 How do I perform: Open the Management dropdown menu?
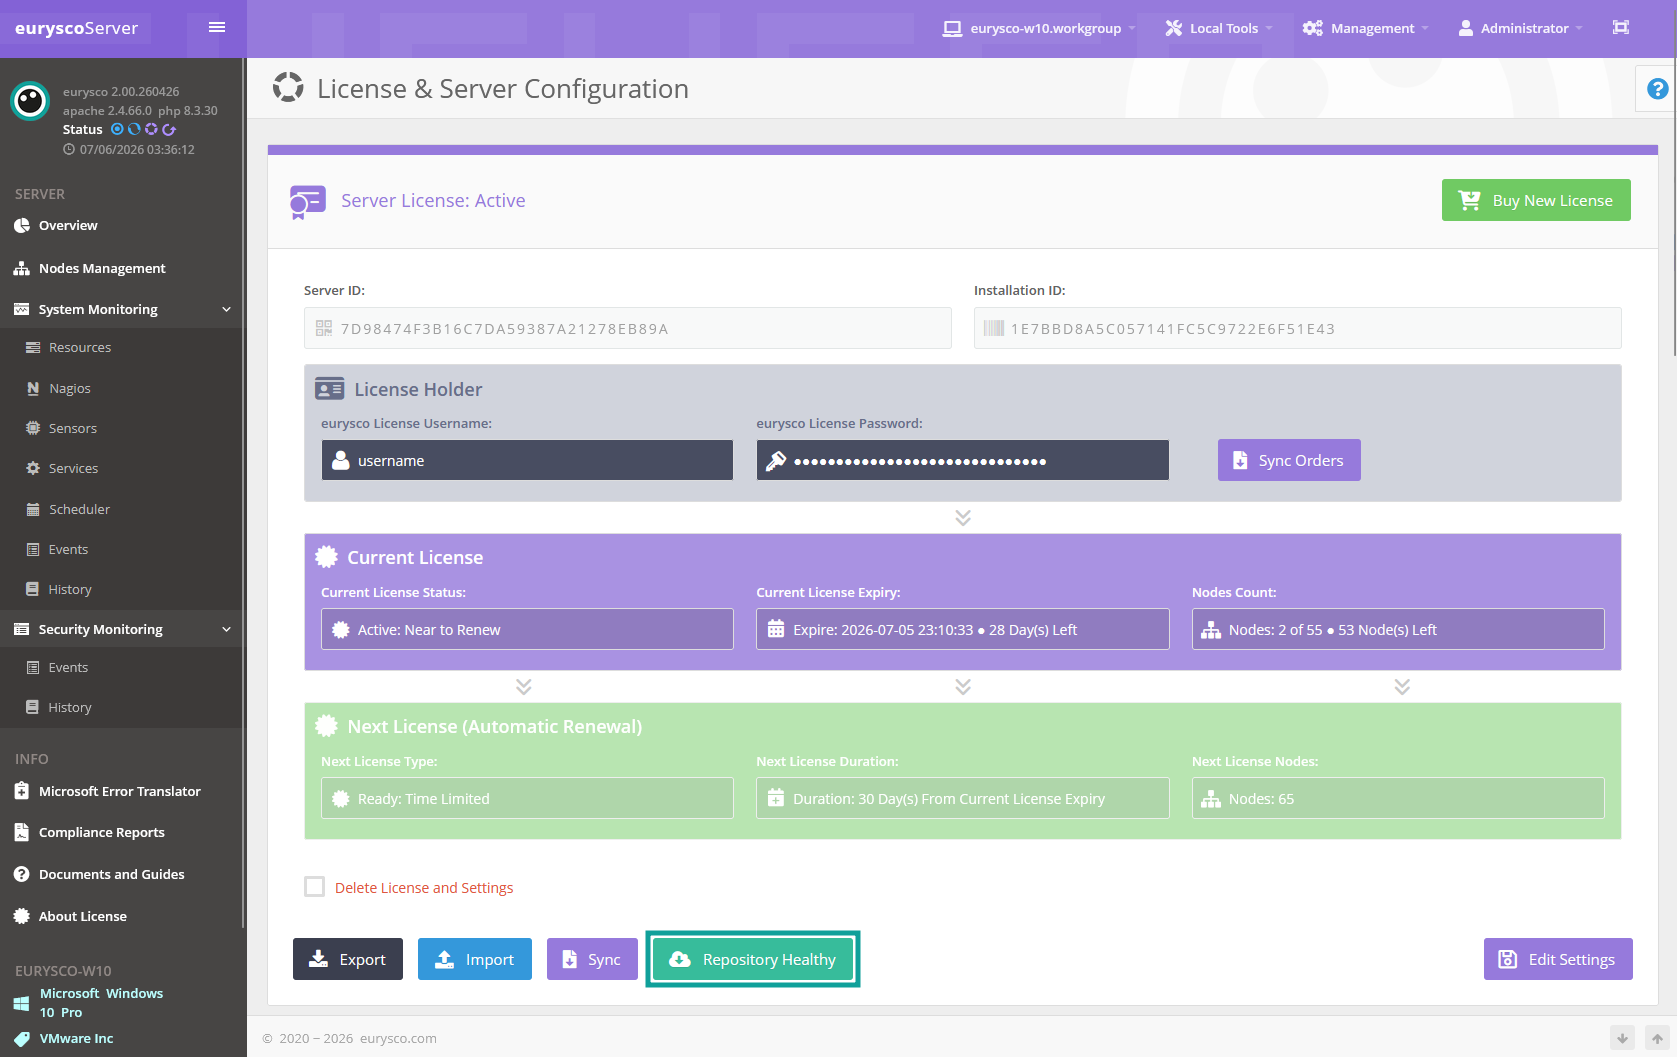[x=1365, y=28]
